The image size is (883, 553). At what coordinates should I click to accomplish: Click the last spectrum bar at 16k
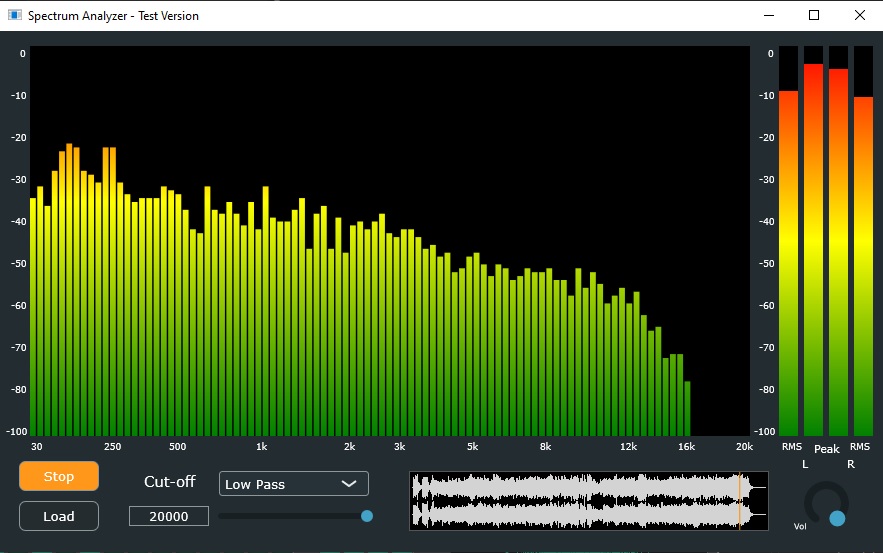tap(687, 408)
